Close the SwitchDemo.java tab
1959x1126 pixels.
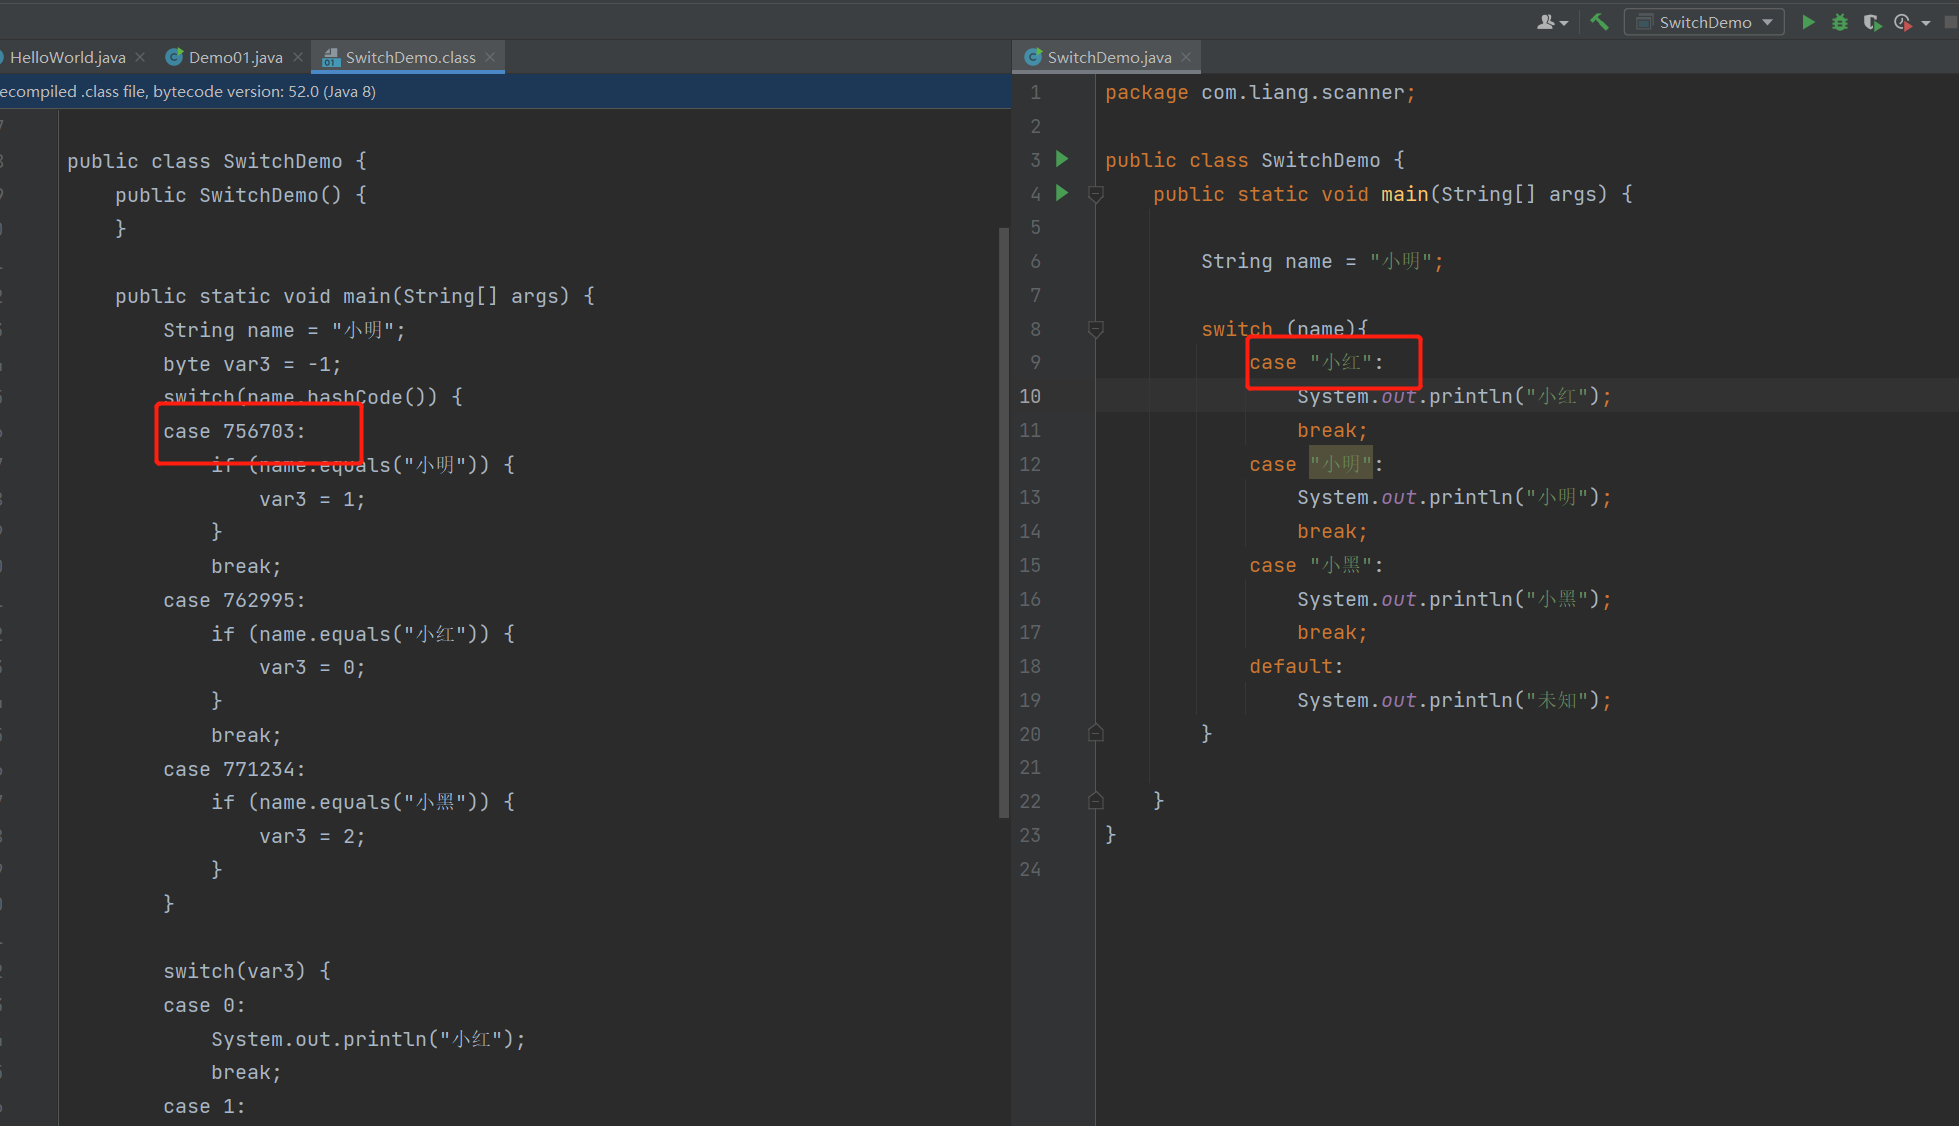(x=1186, y=57)
